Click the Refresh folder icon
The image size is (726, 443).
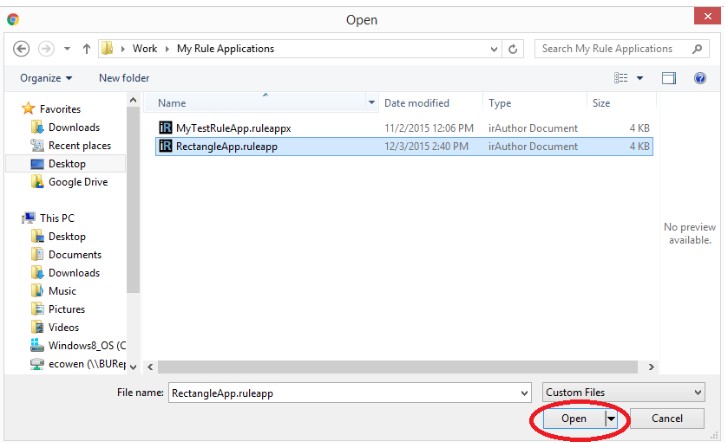514,48
